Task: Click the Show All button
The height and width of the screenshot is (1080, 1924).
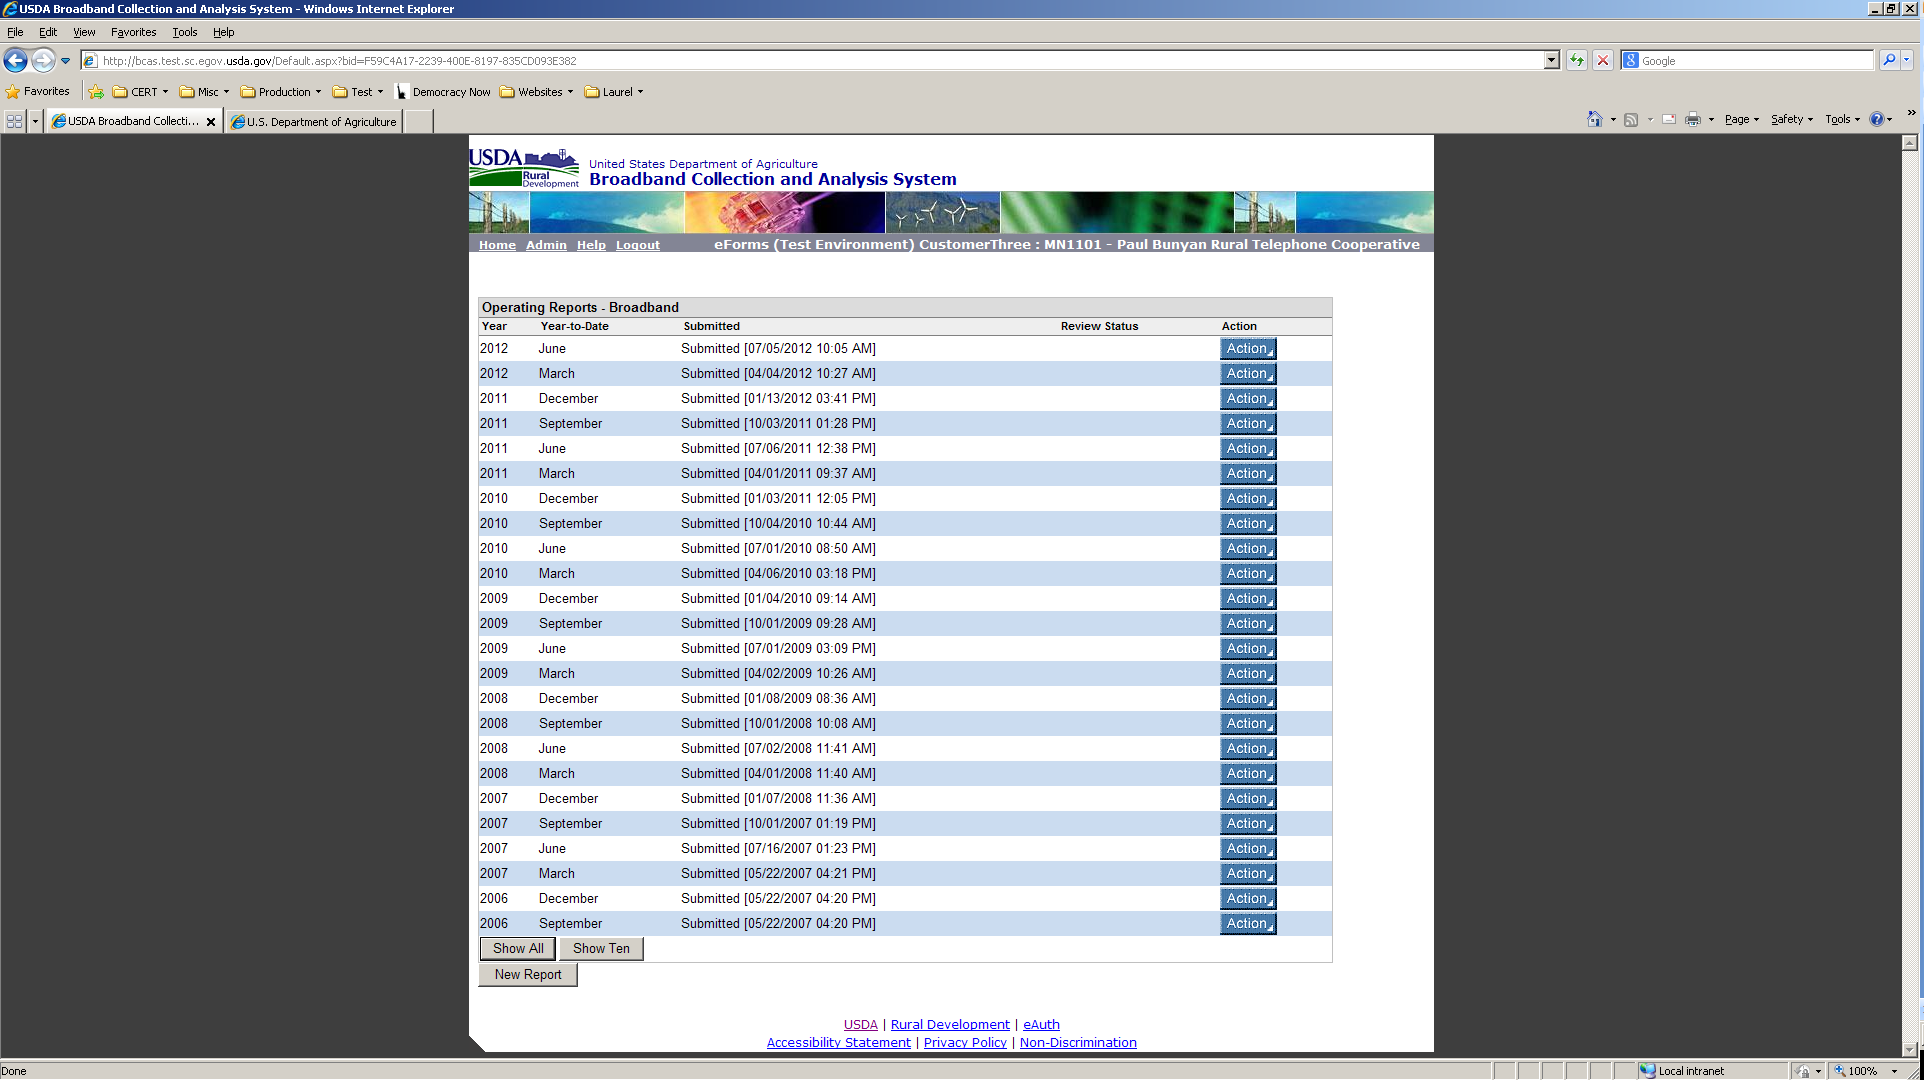Action: click(x=518, y=949)
